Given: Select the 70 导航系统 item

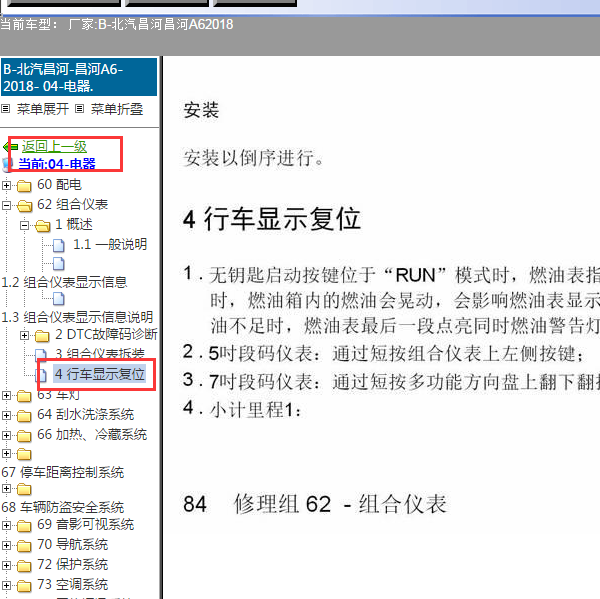Looking at the screenshot, I should tap(72, 544).
